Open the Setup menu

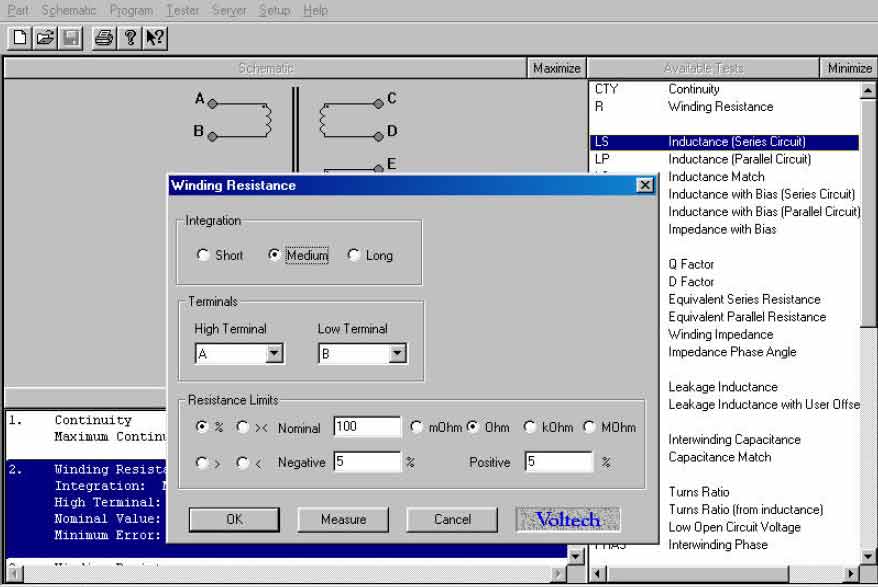click(274, 10)
